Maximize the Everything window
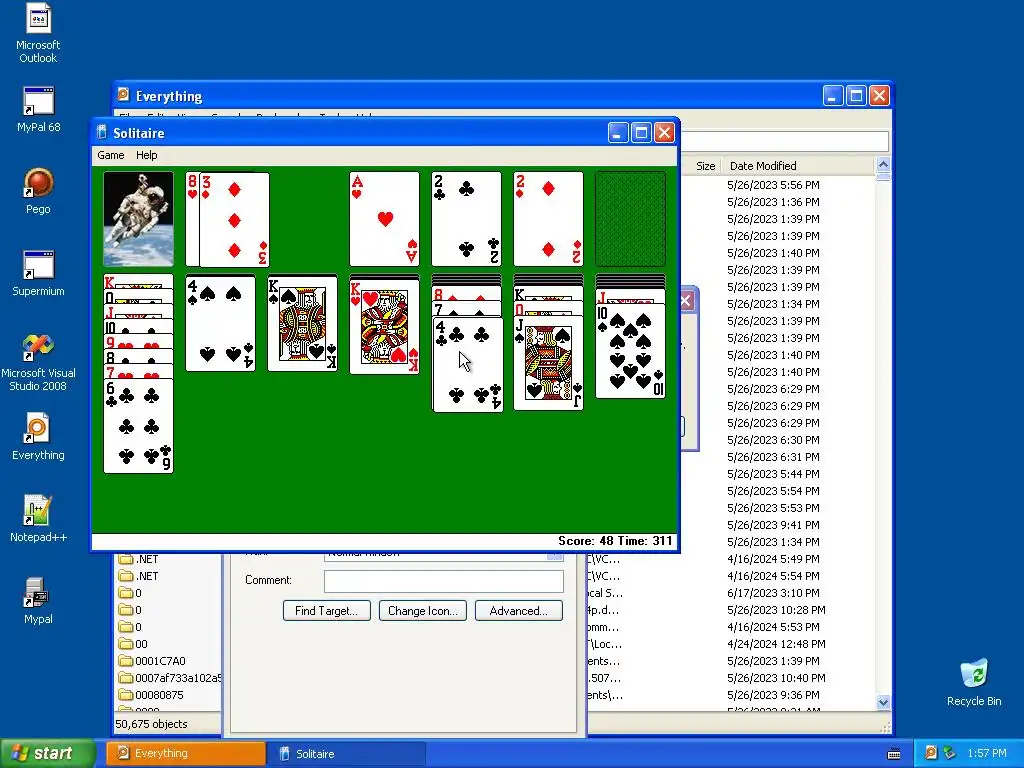 pyautogui.click(x=856, y=96)
